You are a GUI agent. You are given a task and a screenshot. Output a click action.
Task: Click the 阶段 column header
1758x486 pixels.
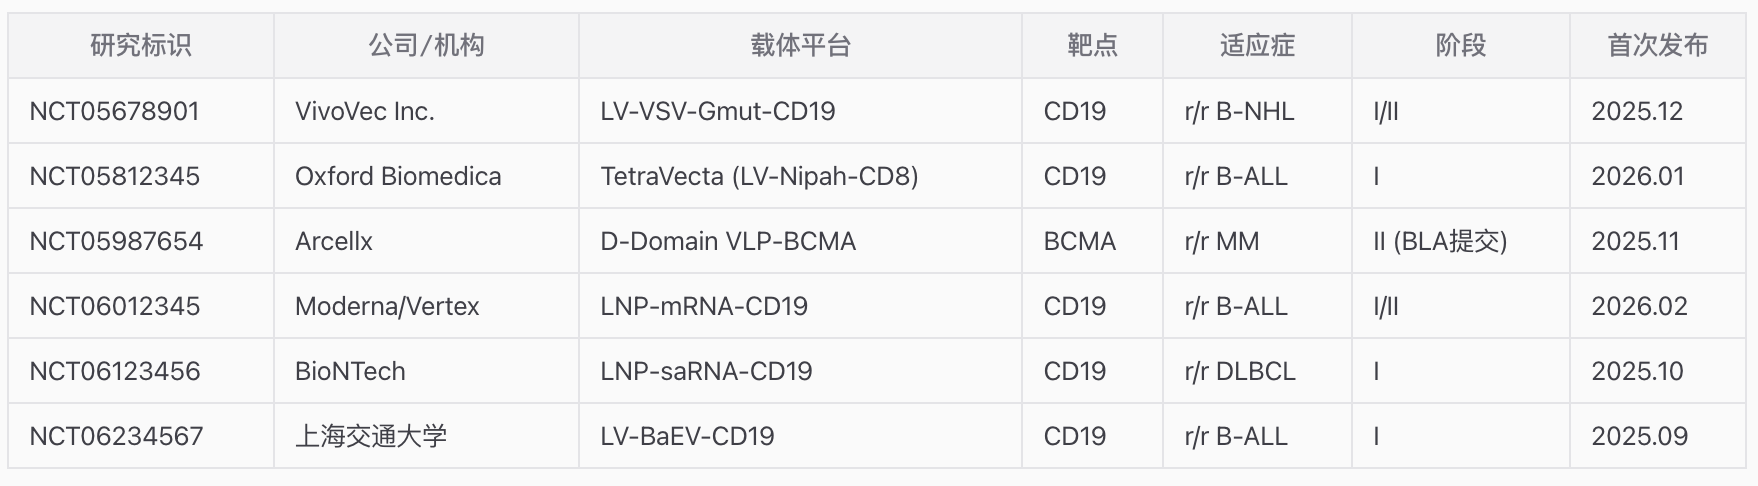[x=1460, y=46]
